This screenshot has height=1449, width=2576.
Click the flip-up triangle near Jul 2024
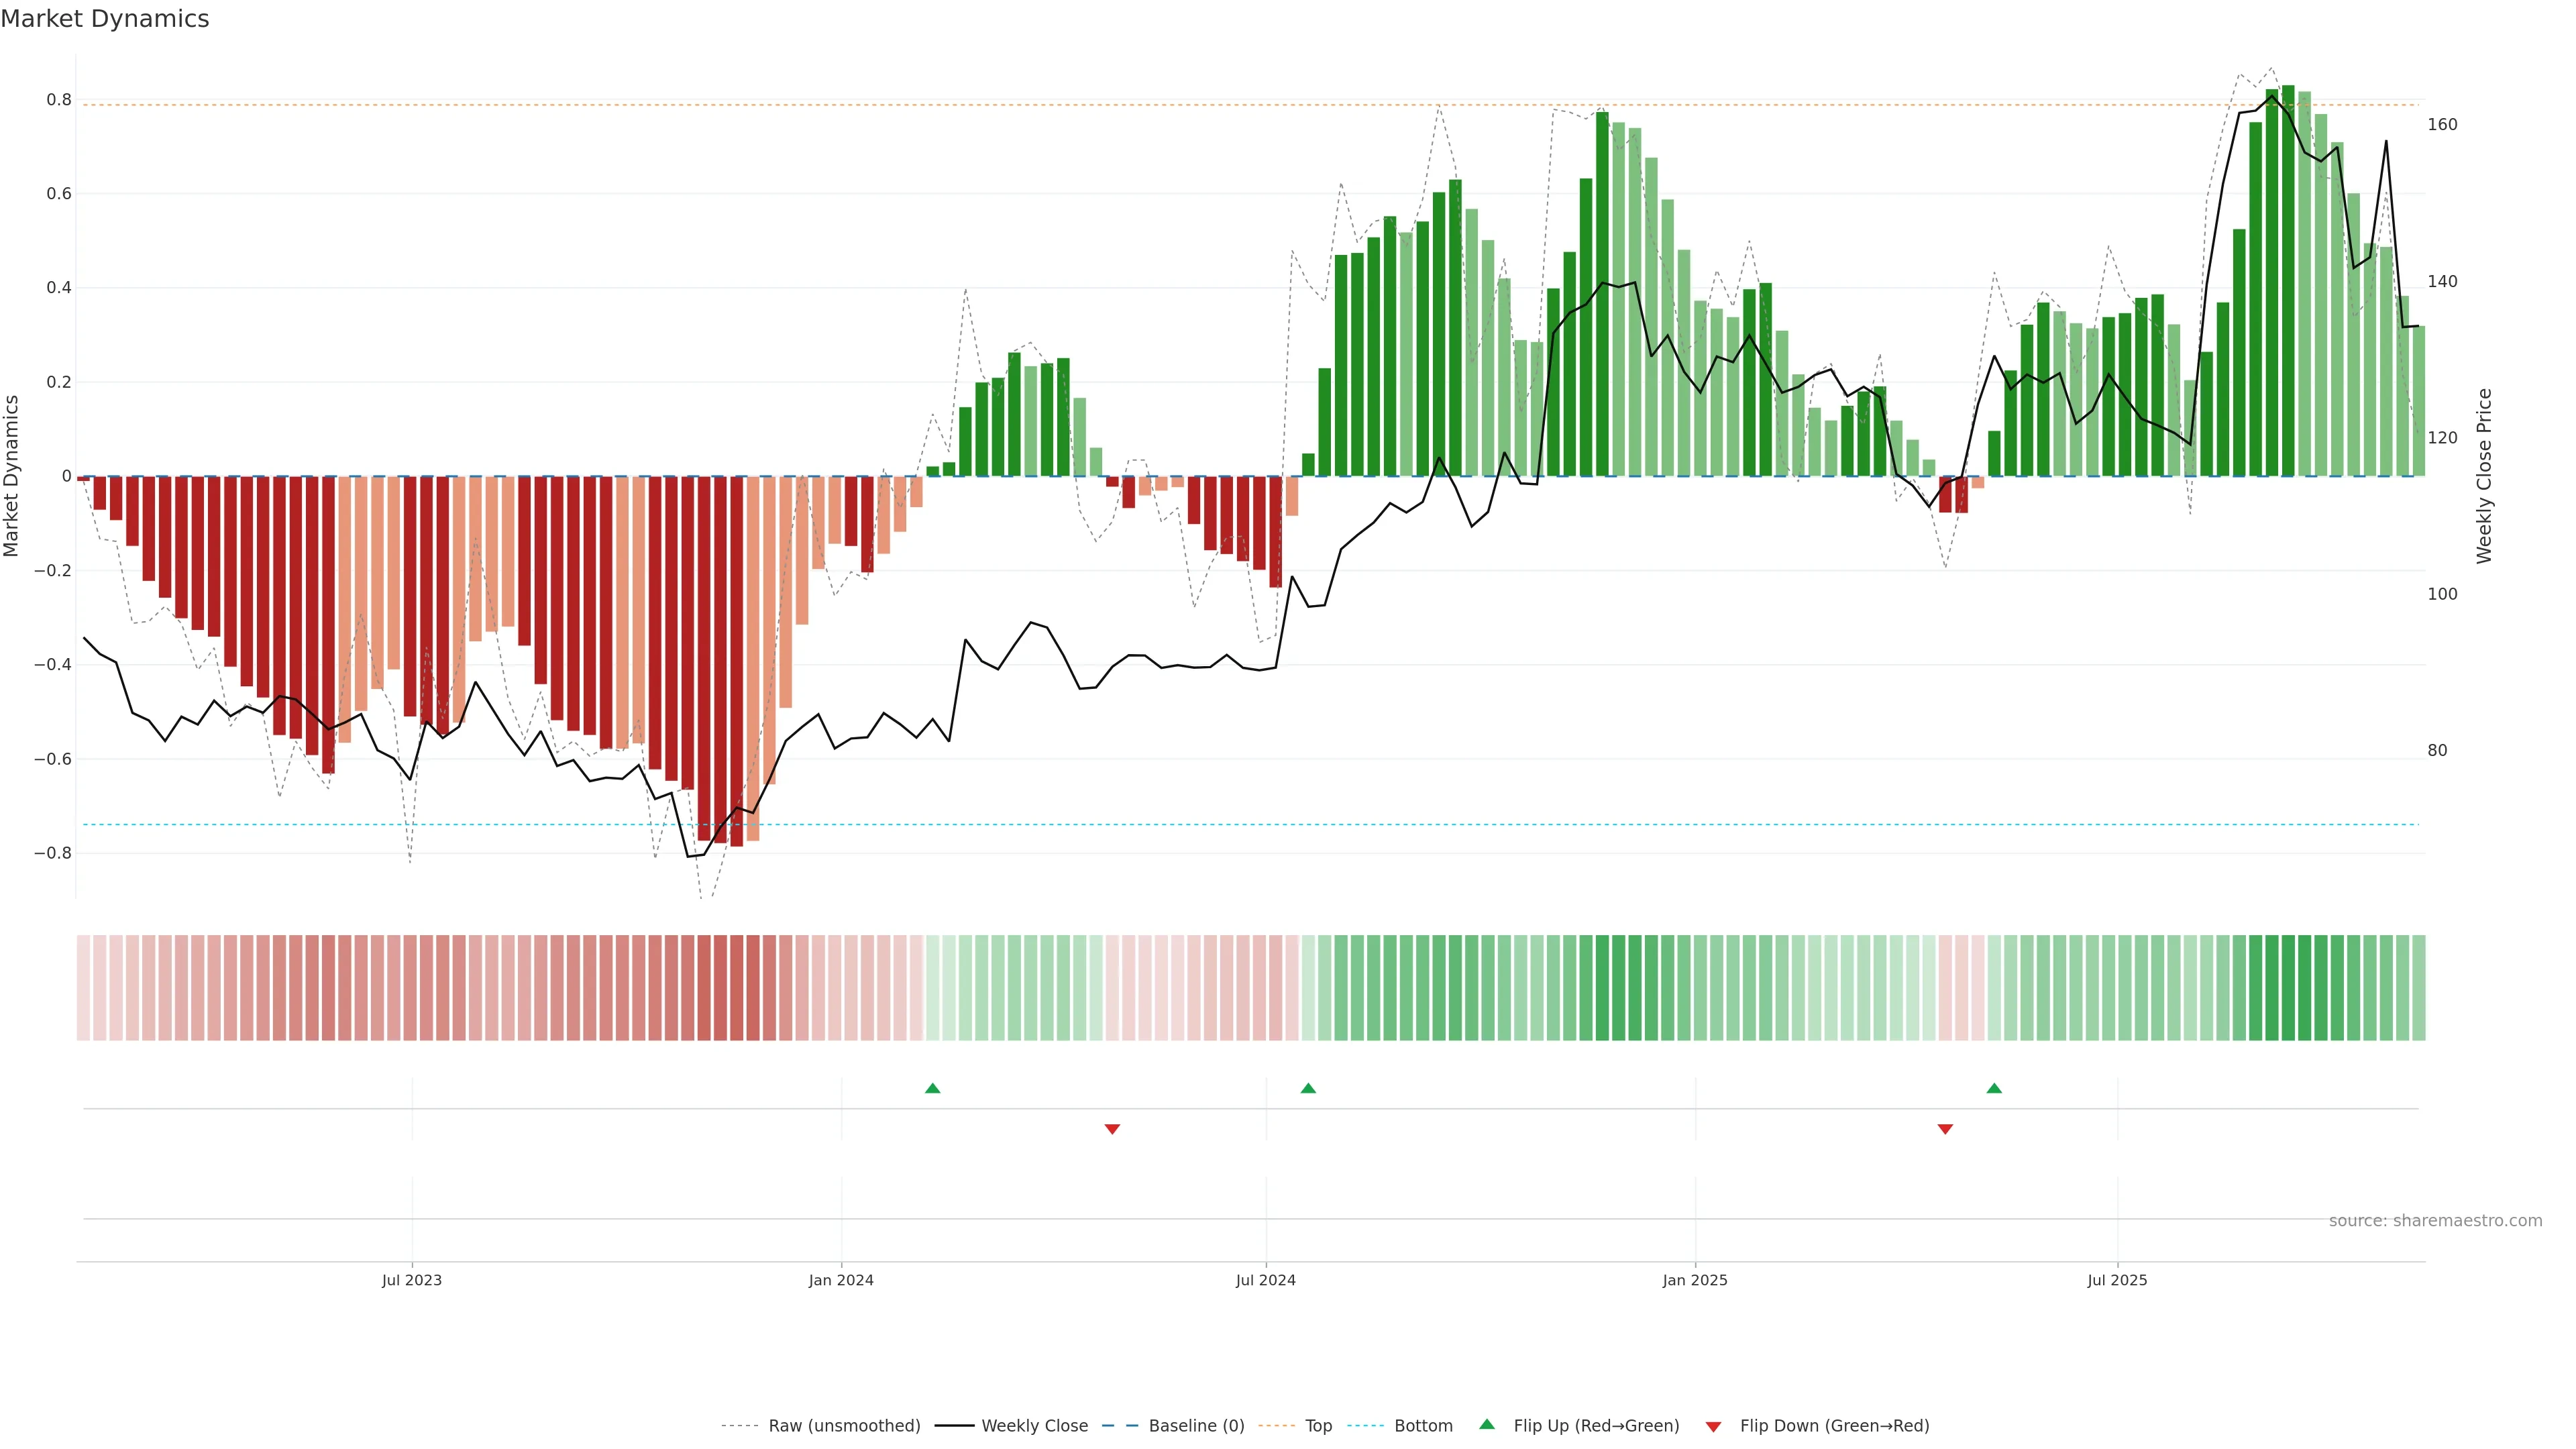point(1307,1088)
